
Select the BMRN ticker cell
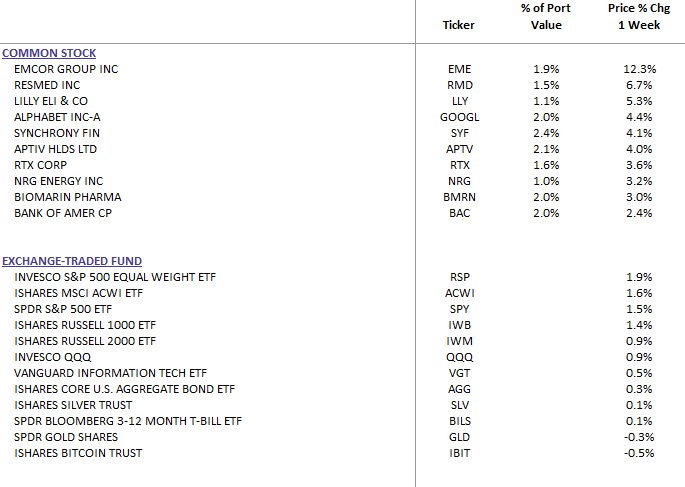coord(460,197)
